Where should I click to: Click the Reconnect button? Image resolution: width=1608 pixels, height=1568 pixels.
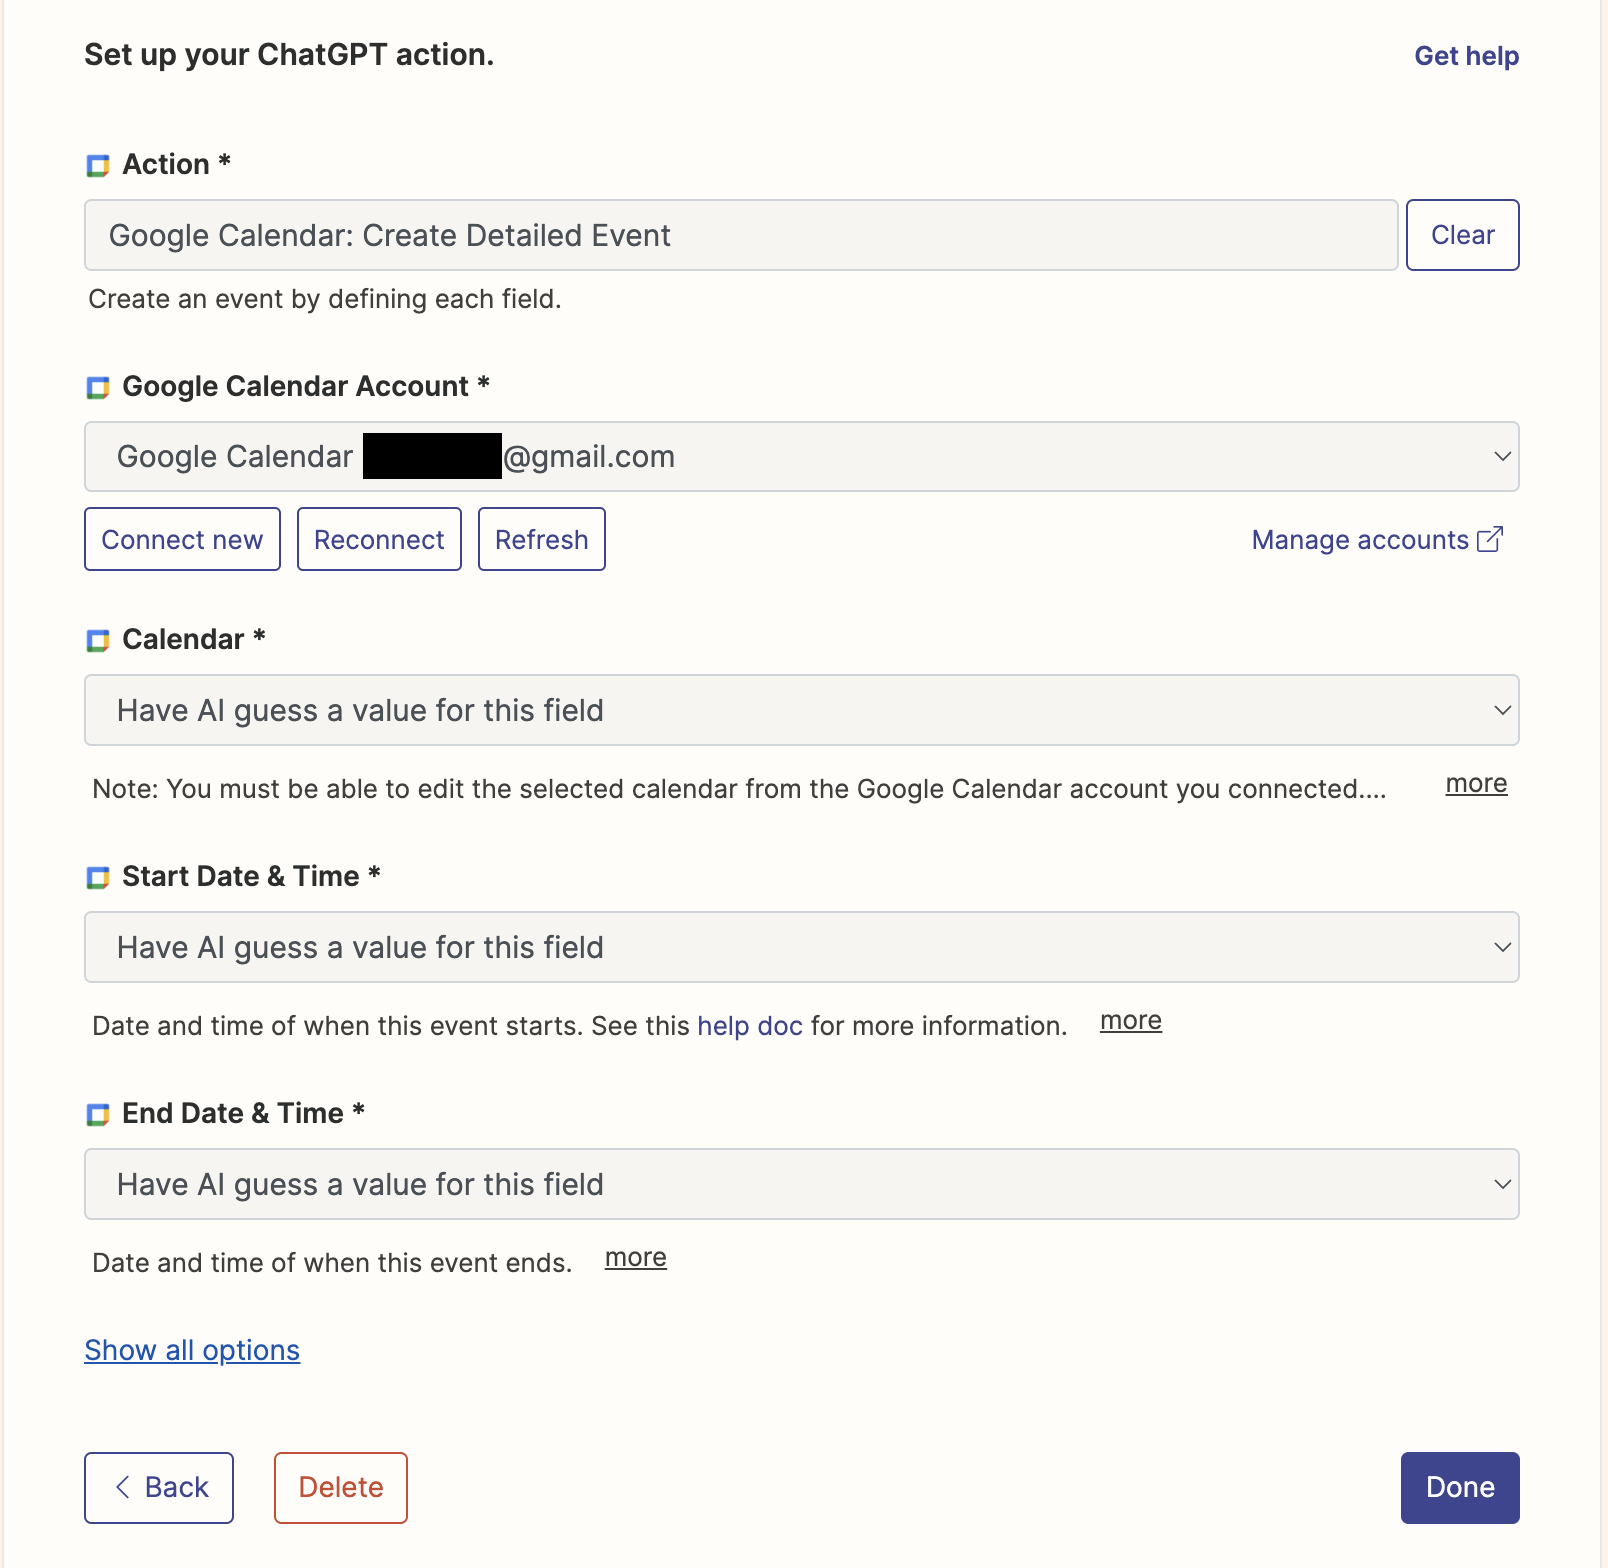point(379,539)
